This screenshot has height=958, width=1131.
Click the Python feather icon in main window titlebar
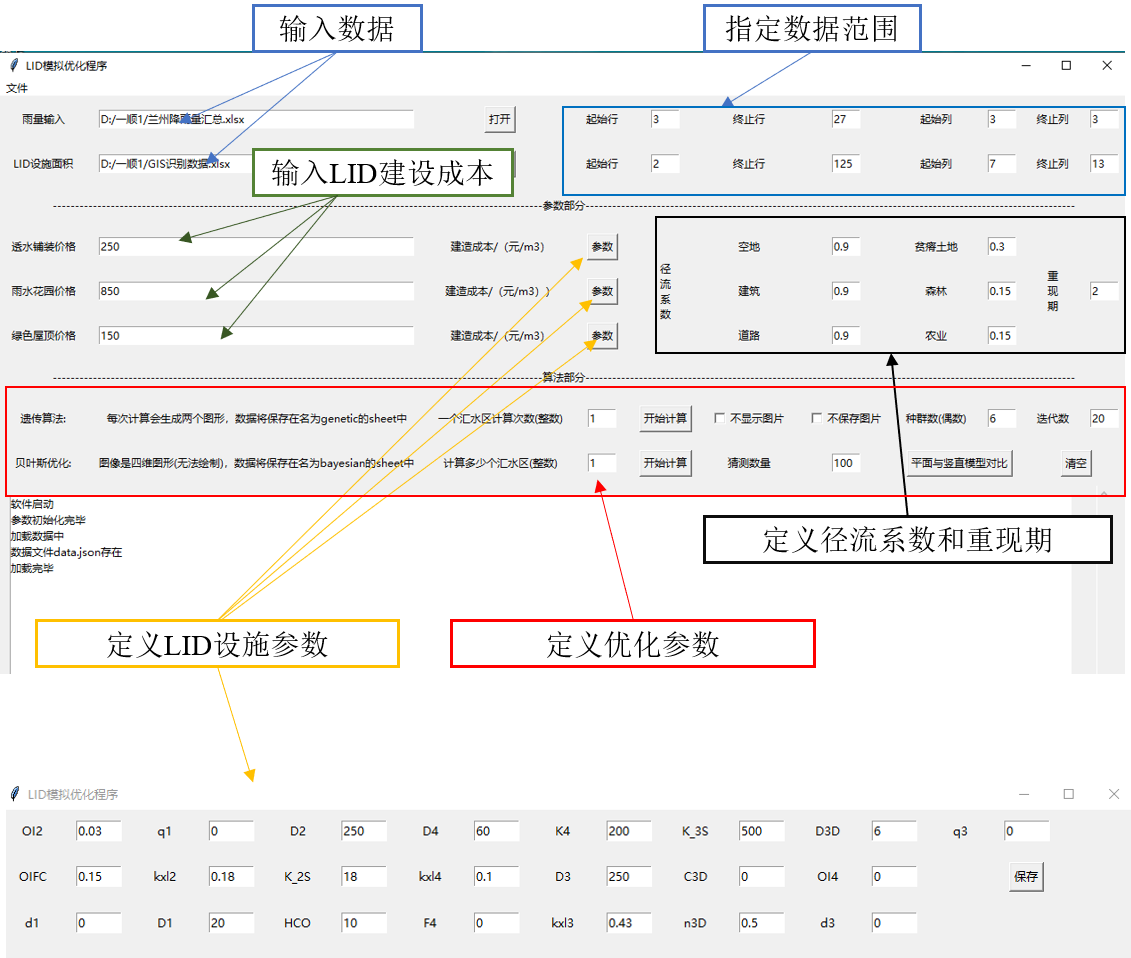[x=14, y=65]
